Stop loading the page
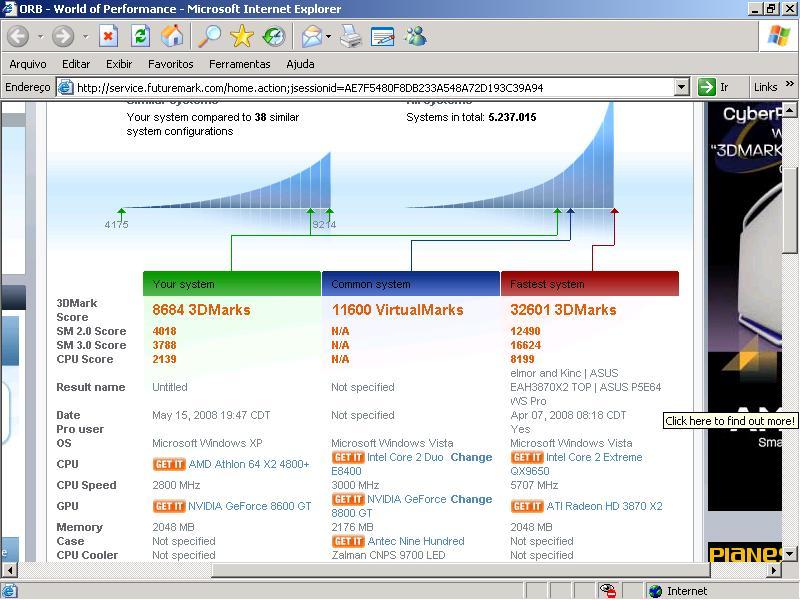 tap(108, 36)
